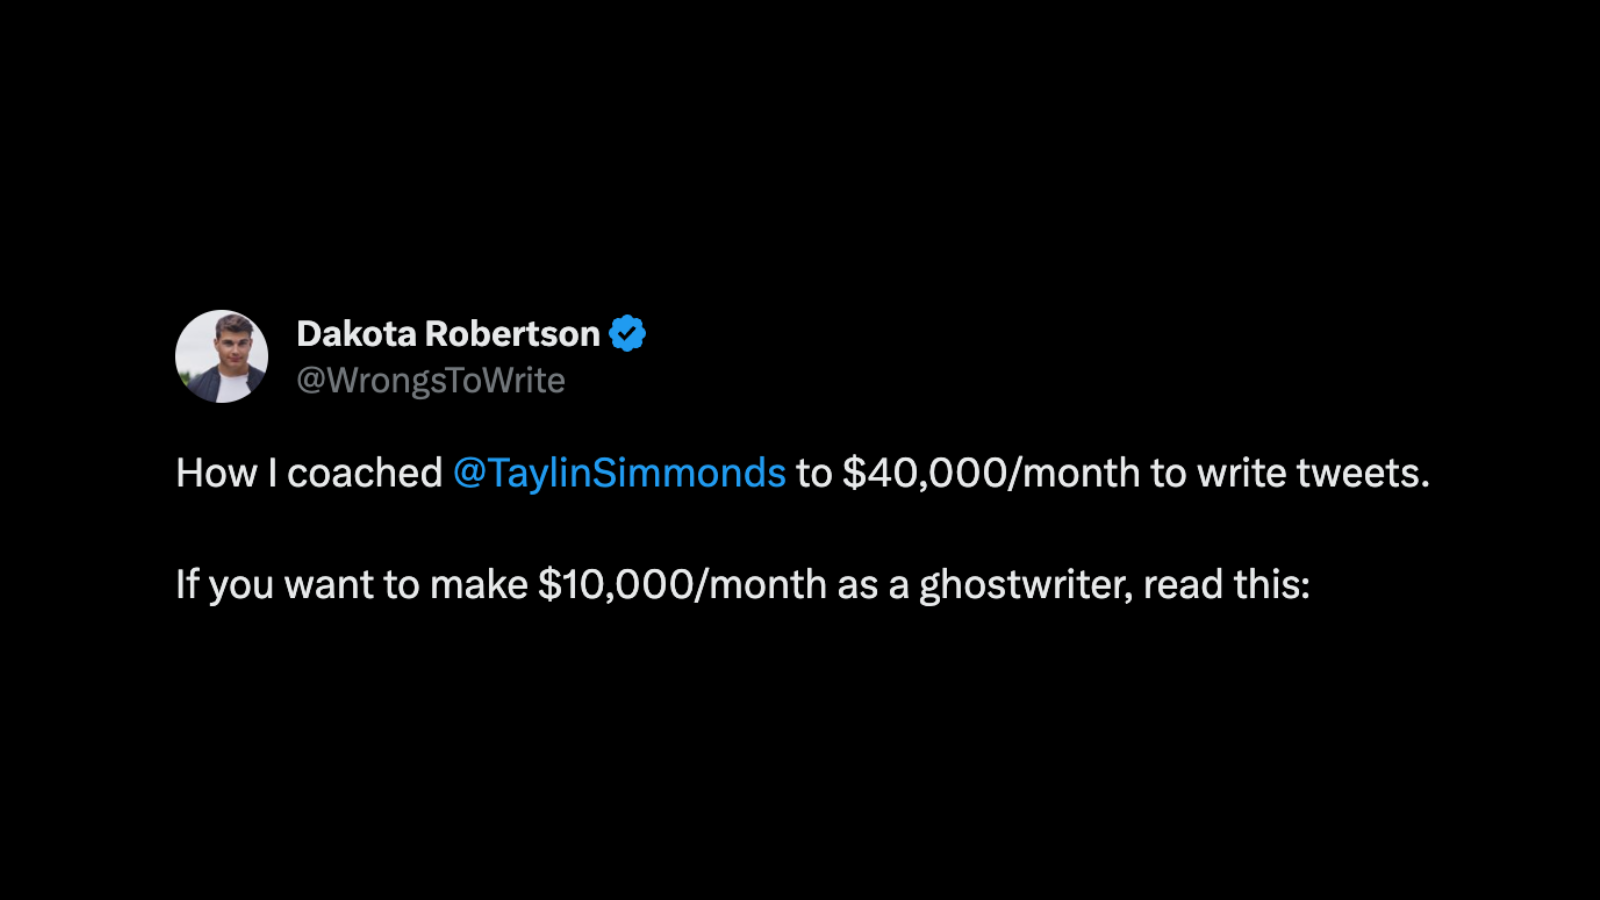The height and width of the screenshot is (900, 1600).
Task: Click the blue verified checkmark badge
Action: [627, 333]
